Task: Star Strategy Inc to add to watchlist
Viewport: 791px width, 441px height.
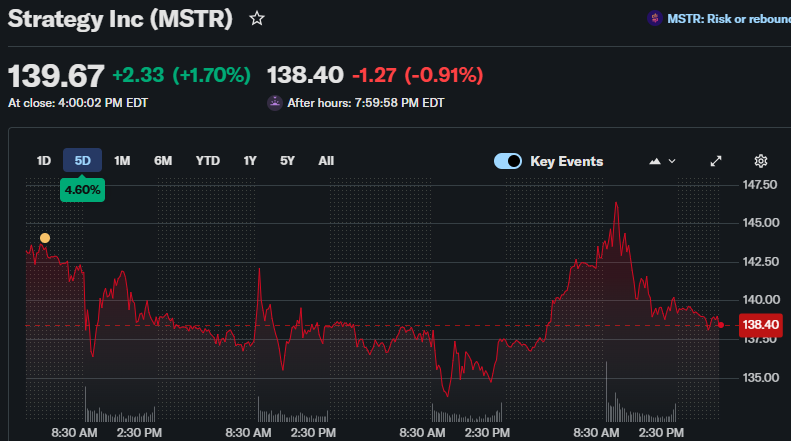Action: click(x=257, y=19)
